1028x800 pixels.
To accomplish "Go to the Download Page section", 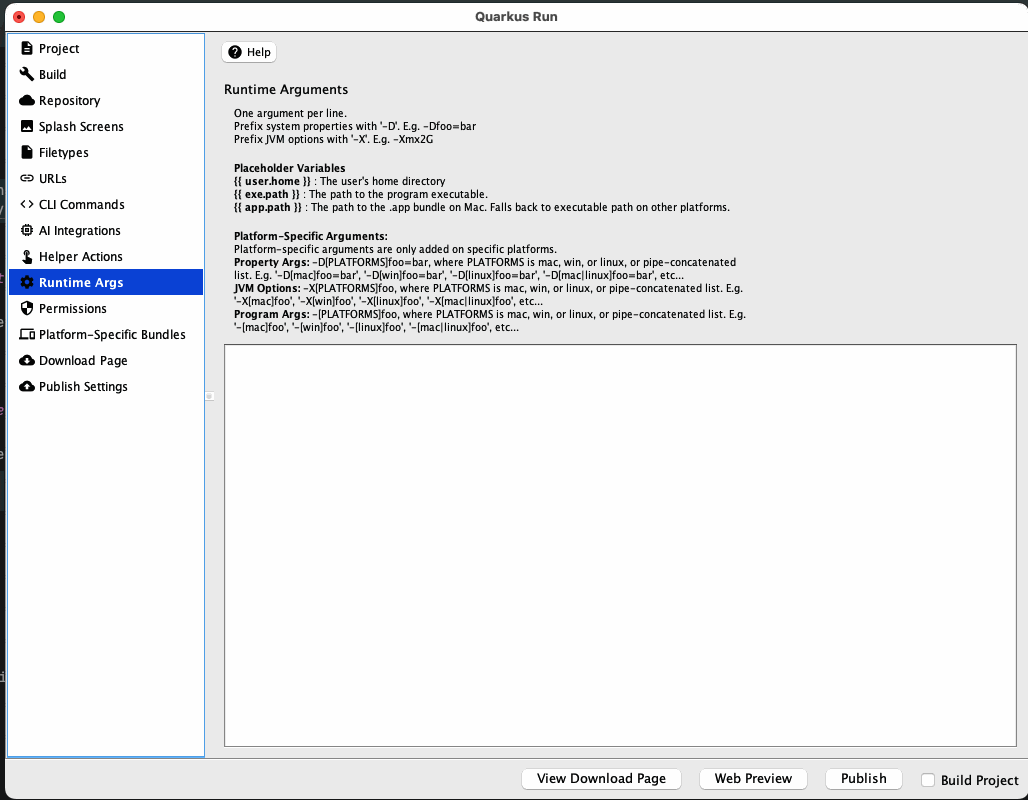I will point(106,361).
